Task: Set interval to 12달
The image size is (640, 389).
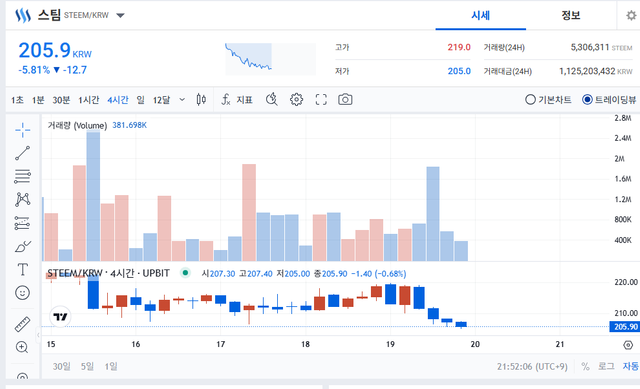Action: [161, 100]
